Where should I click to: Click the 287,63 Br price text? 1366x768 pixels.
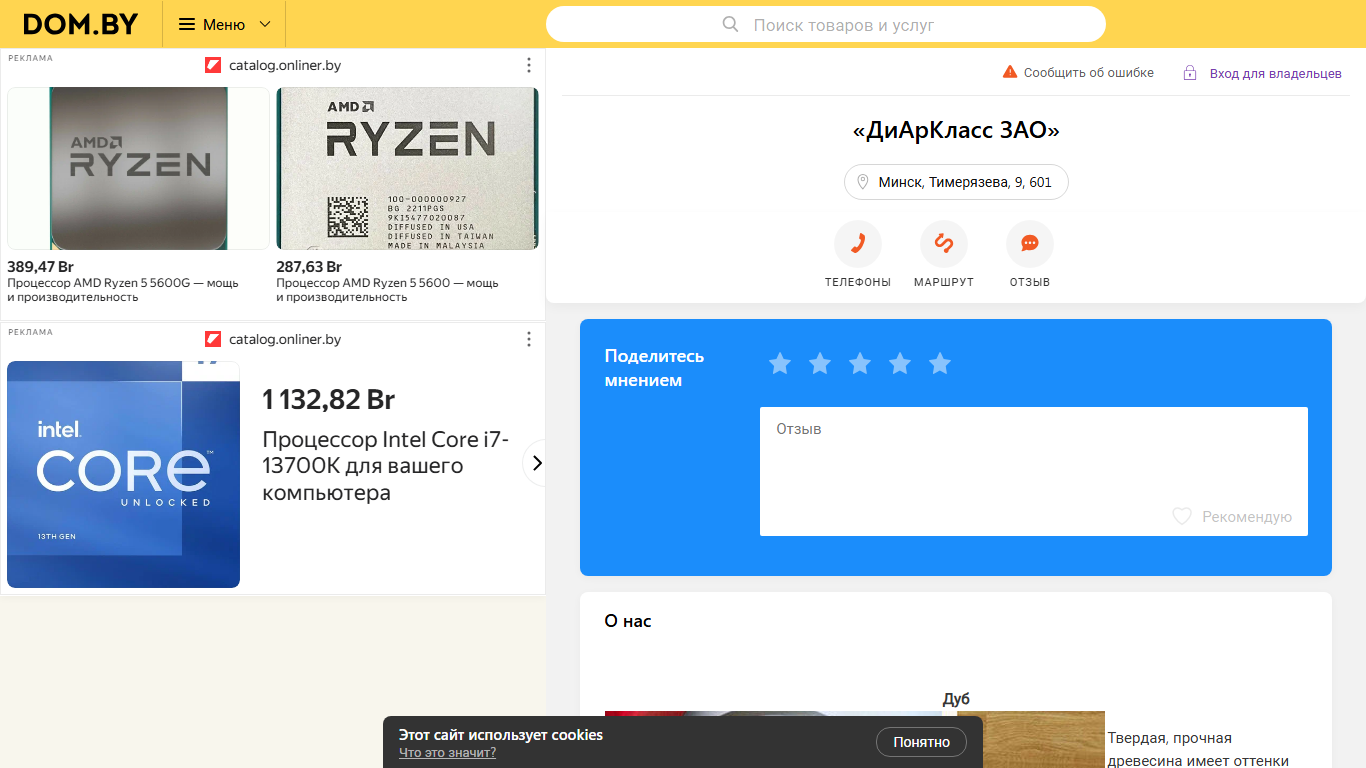(309, 267)
